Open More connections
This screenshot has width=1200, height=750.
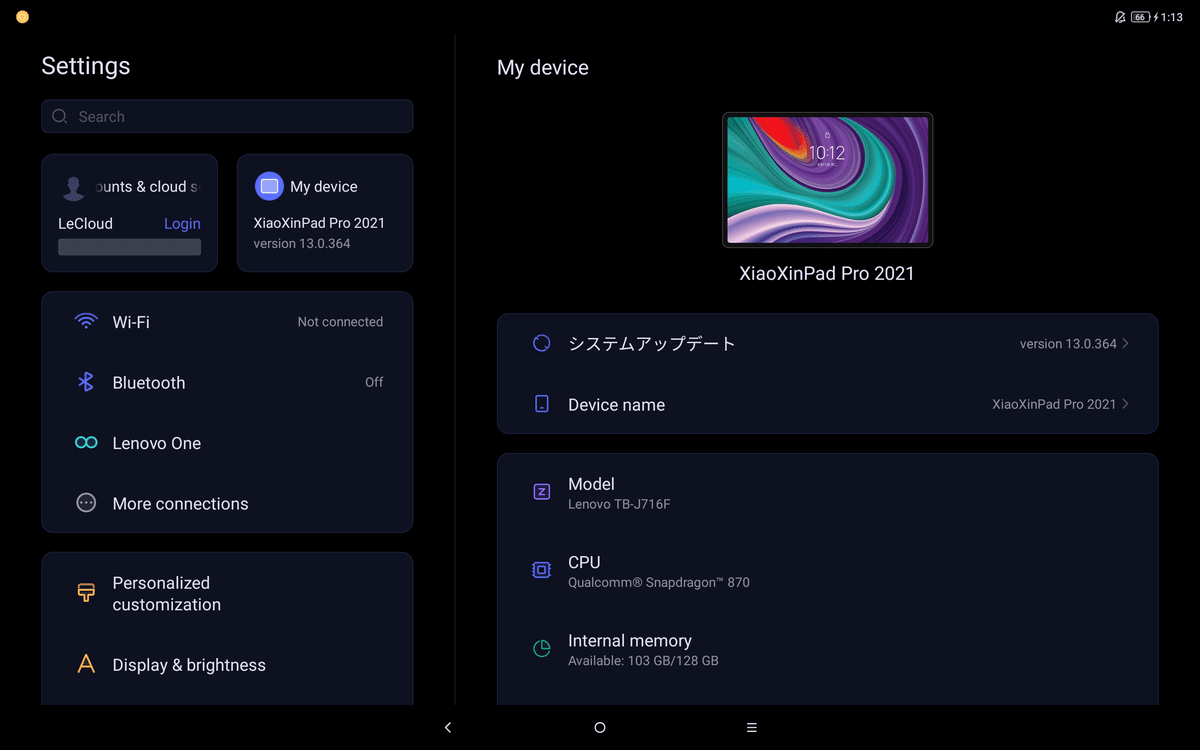[x=227, y=503]
